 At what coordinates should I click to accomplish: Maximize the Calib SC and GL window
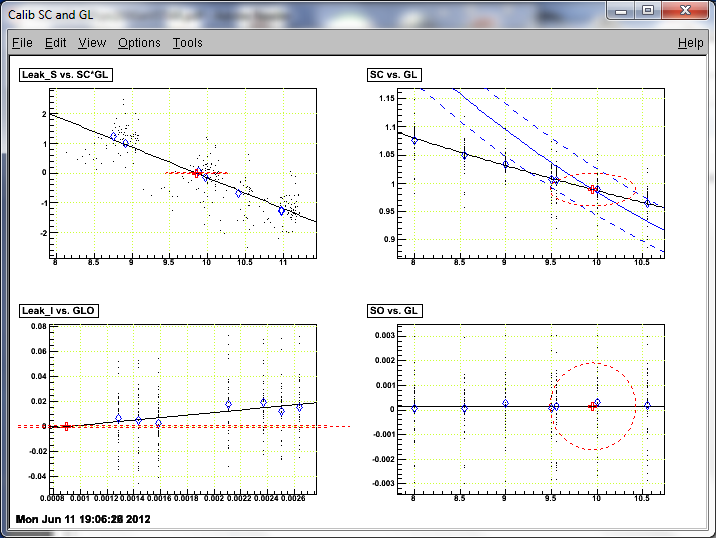(648, 11)
